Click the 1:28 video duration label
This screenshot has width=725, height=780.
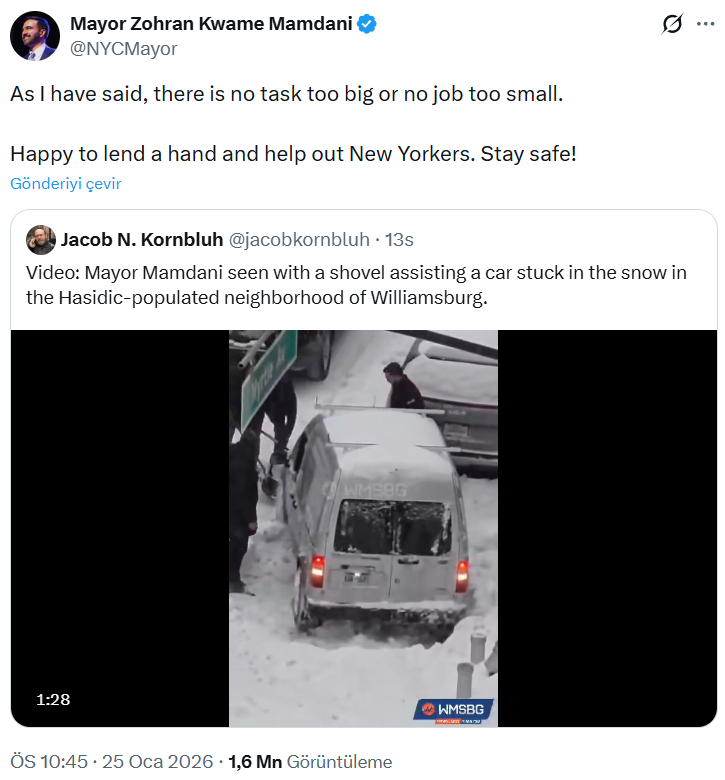53,699
